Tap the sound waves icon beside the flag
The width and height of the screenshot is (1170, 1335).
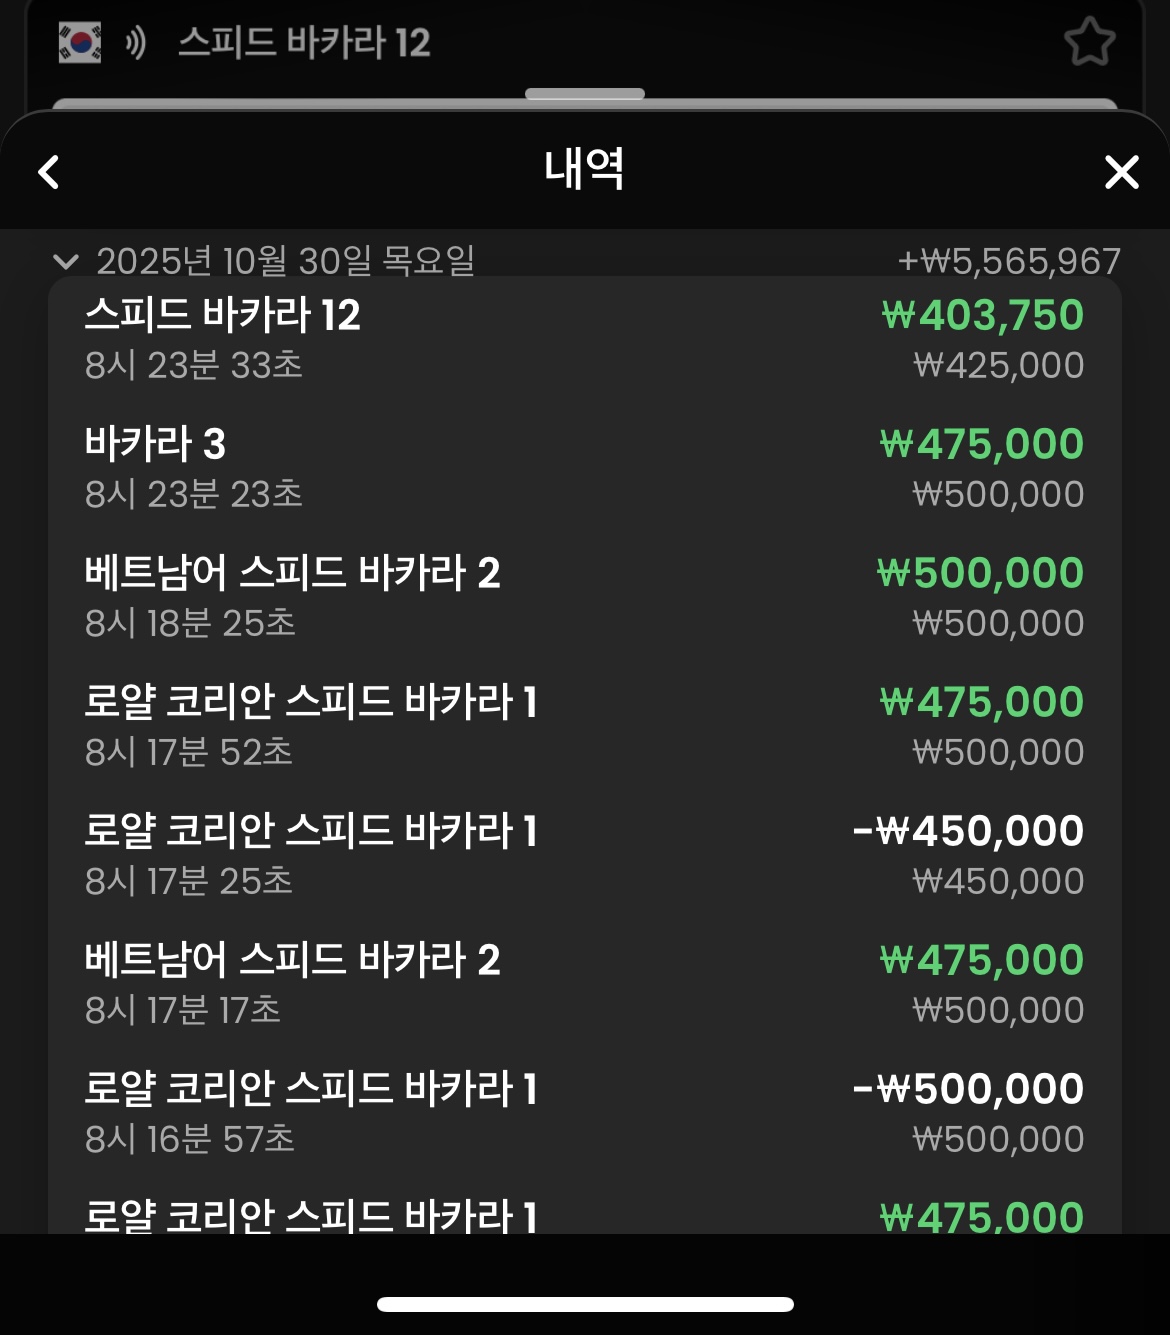click(135, 43)
